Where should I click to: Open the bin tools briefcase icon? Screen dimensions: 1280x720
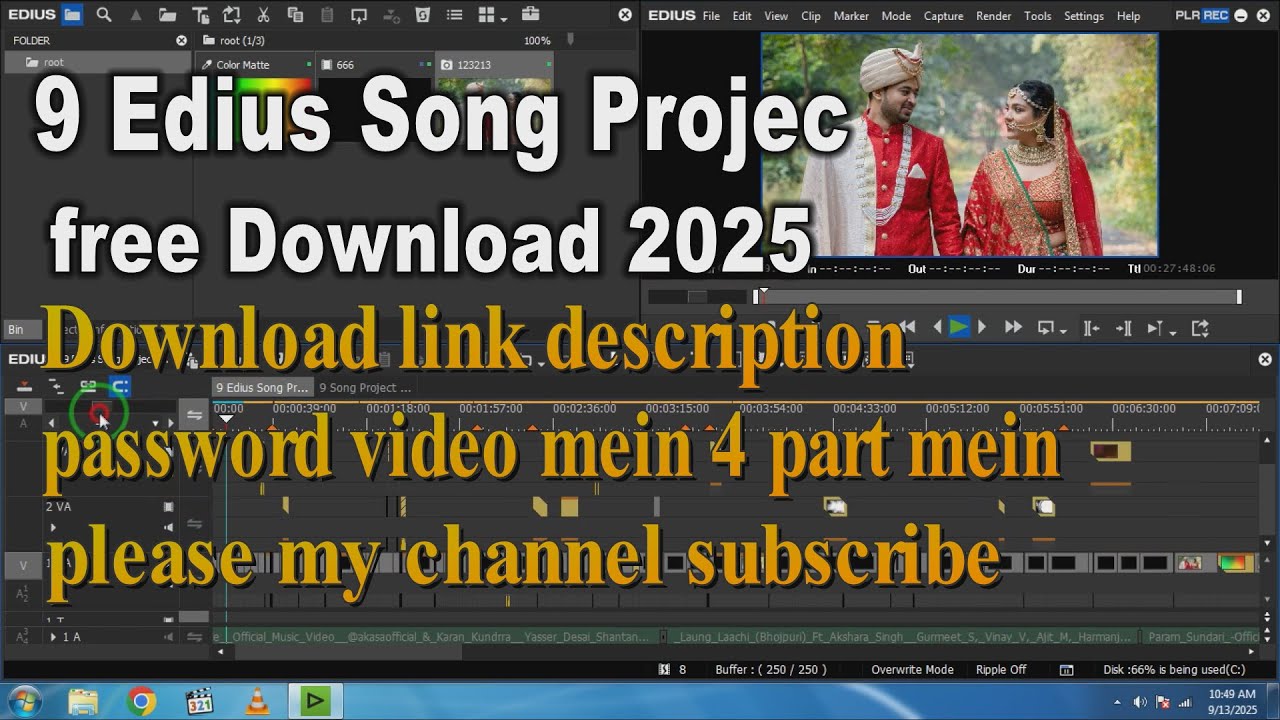[x=530, y=14]
